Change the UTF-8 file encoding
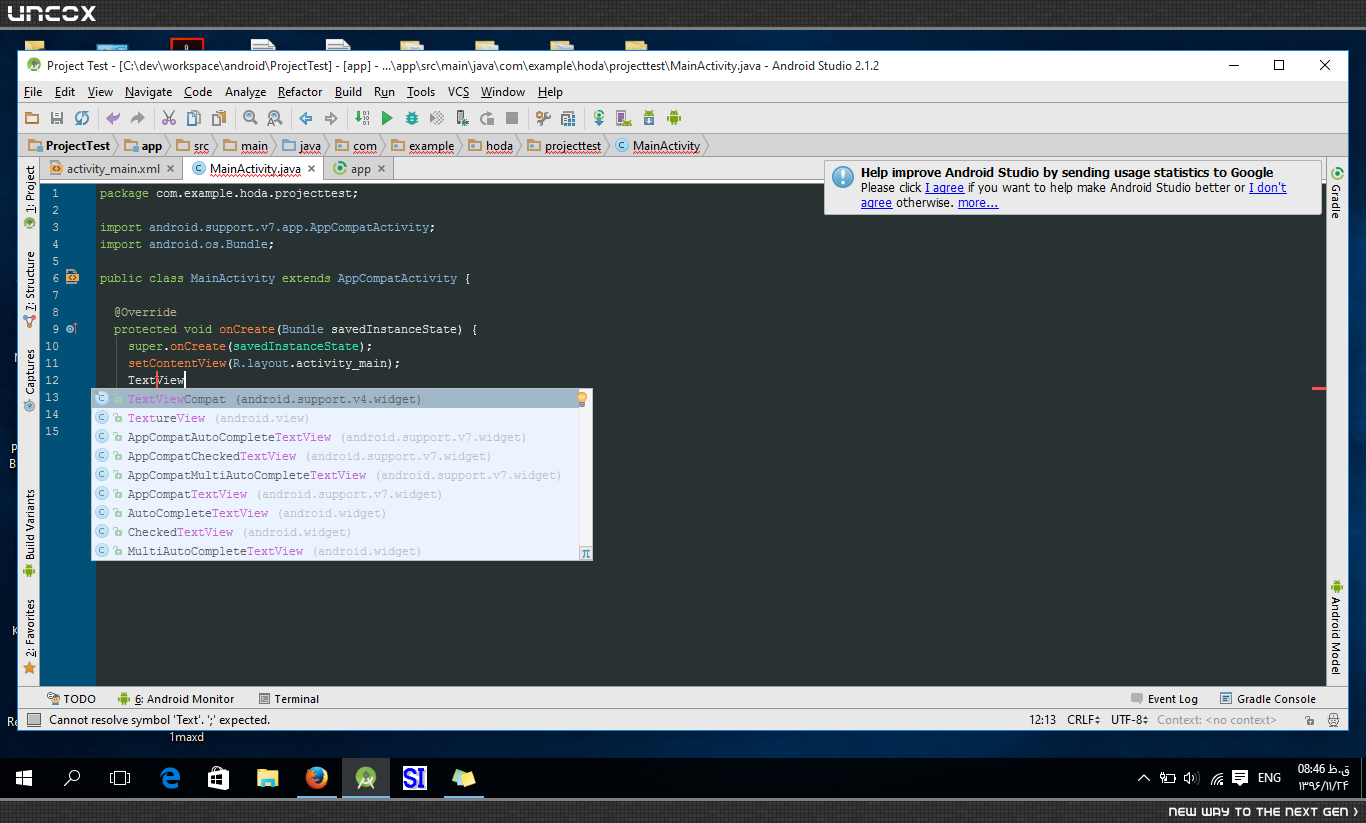The height and width of the screenshot is (823, 1366). click(1129, 720)
